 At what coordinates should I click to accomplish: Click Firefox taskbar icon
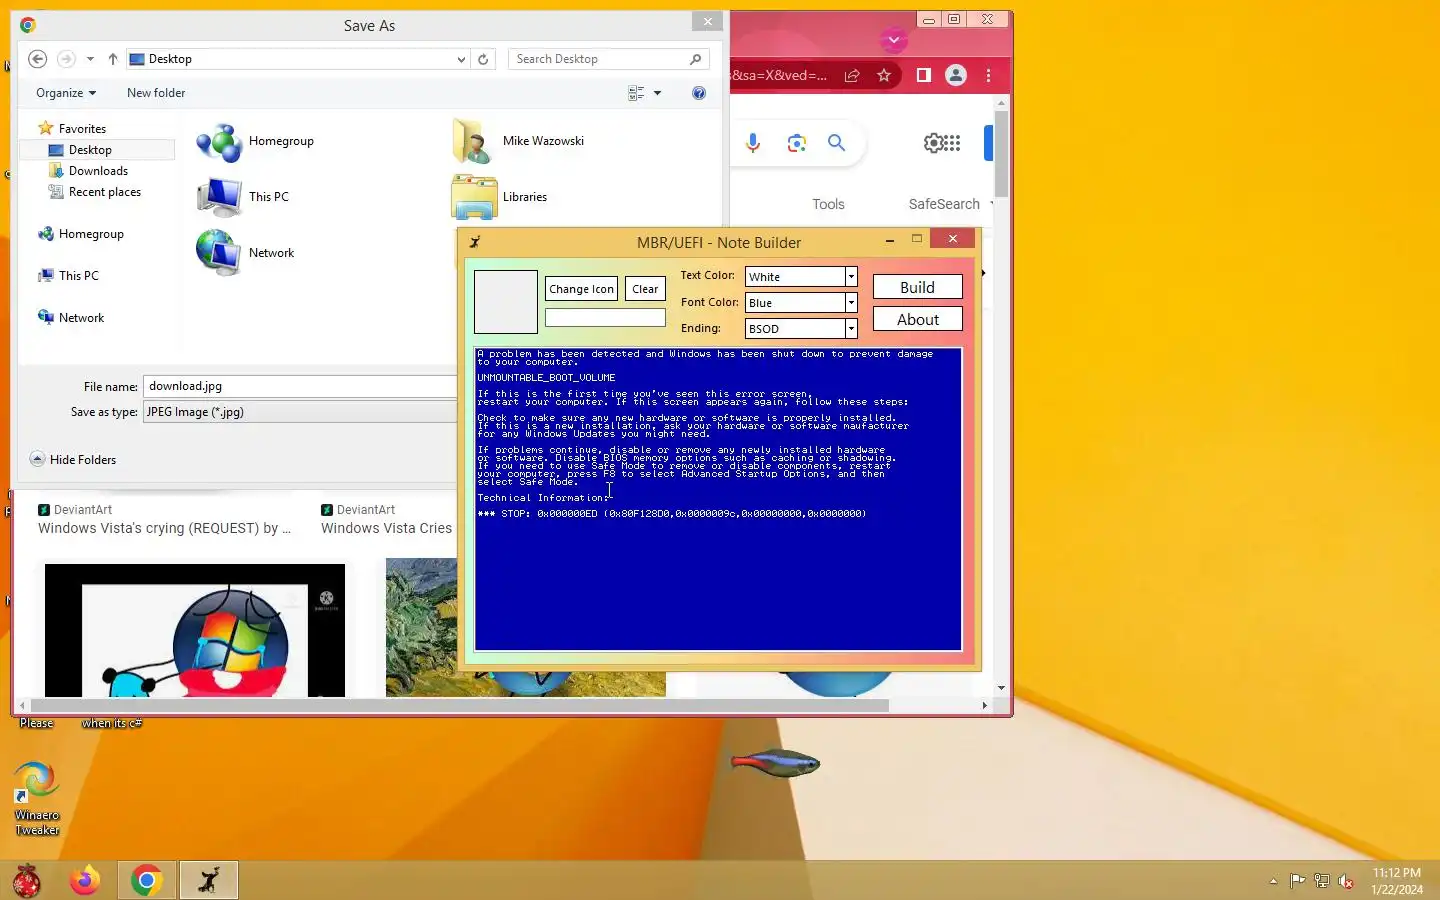(85, 881)
